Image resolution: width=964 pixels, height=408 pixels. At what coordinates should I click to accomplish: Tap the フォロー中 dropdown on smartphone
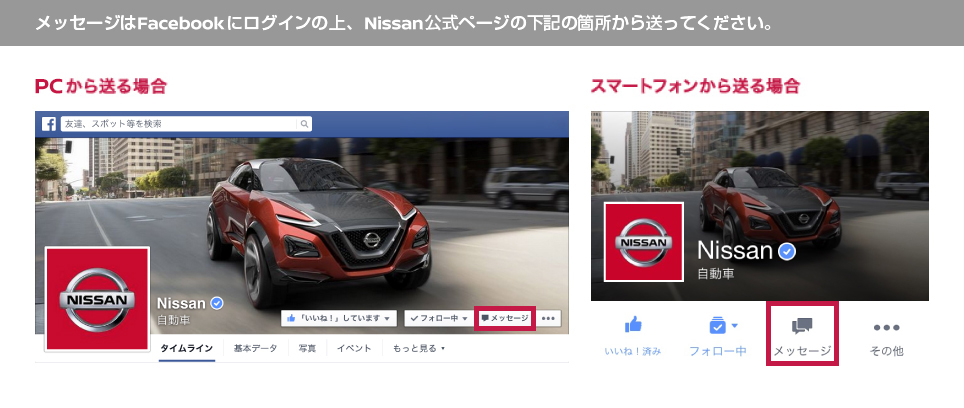(717, 327)
